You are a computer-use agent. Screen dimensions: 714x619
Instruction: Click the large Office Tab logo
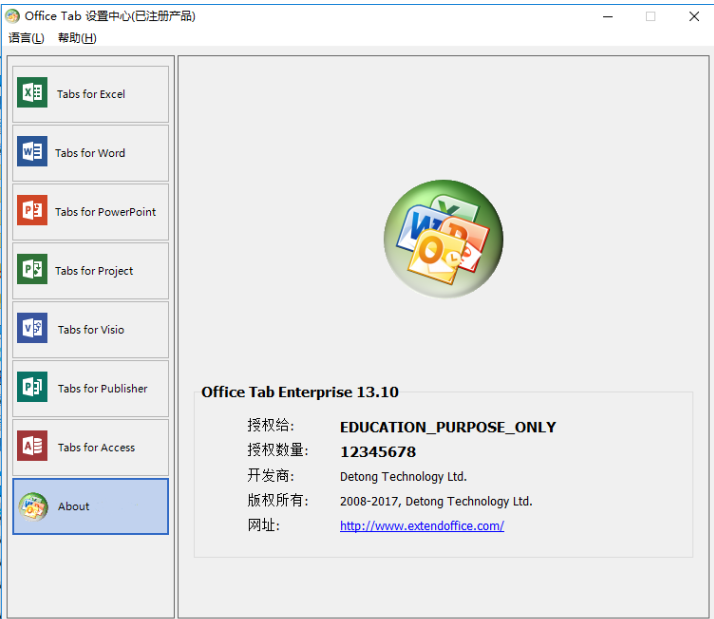point(444,239)
